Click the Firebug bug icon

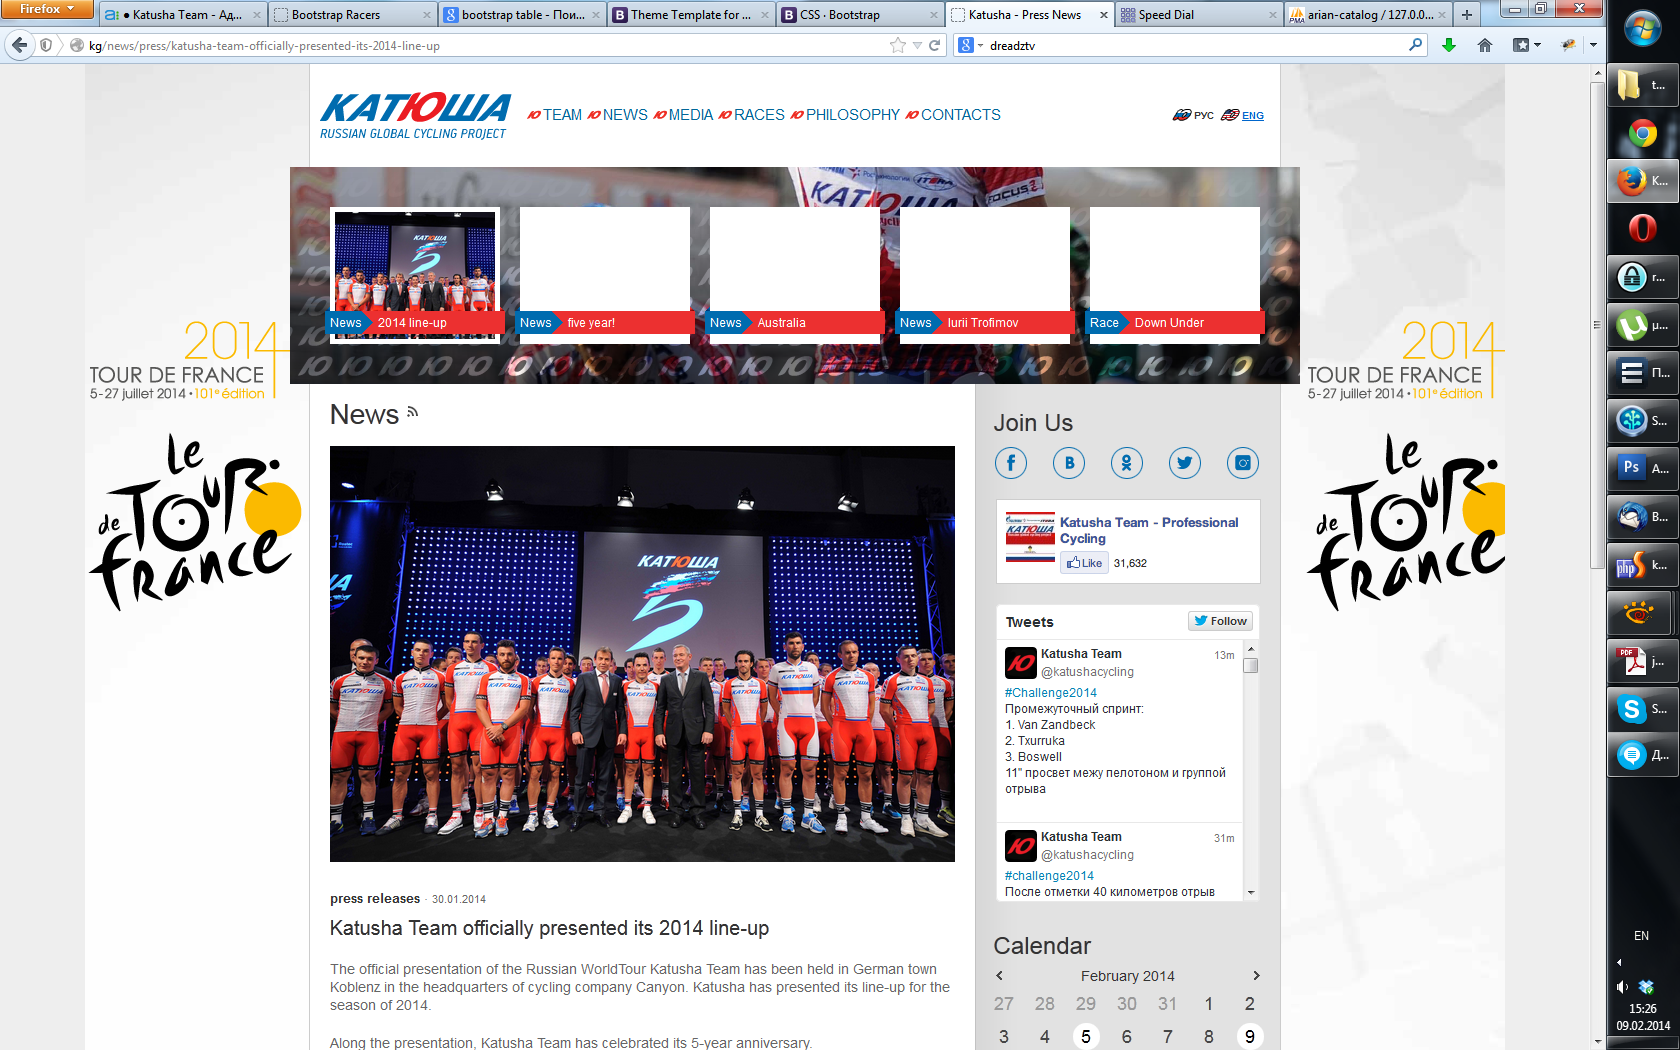tap(1569, 45)
